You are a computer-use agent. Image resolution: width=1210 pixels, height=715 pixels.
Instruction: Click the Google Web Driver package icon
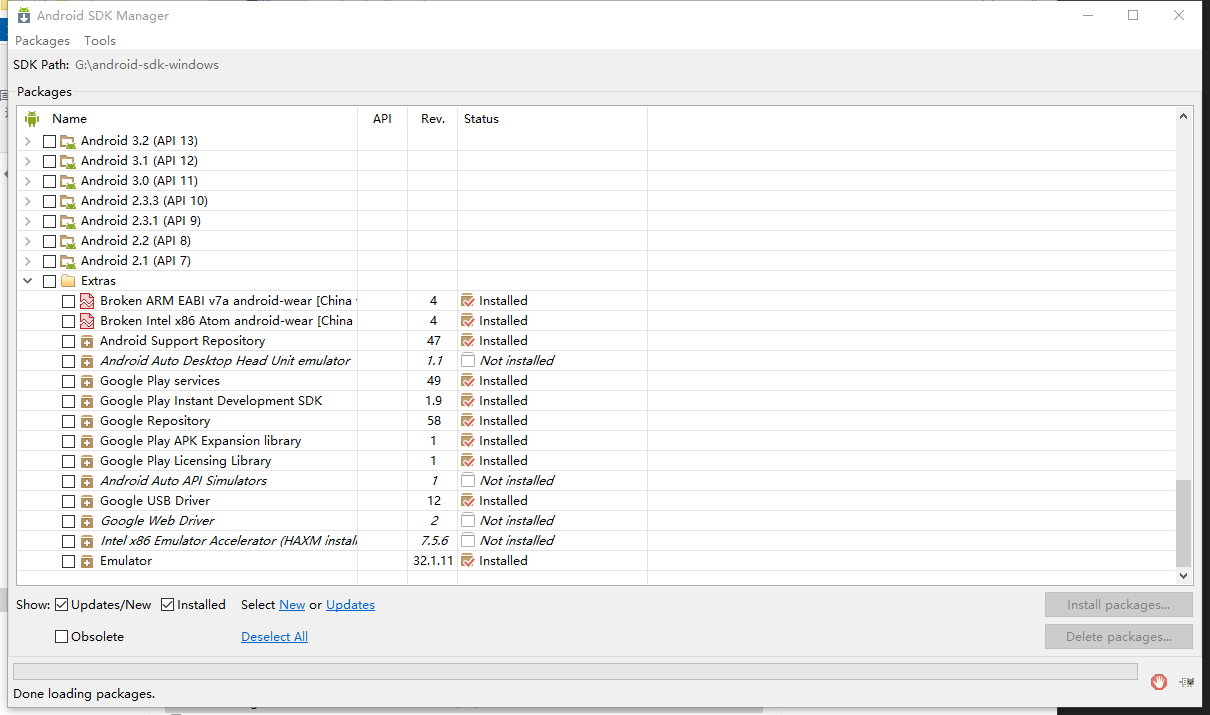[x=87, y=521]
